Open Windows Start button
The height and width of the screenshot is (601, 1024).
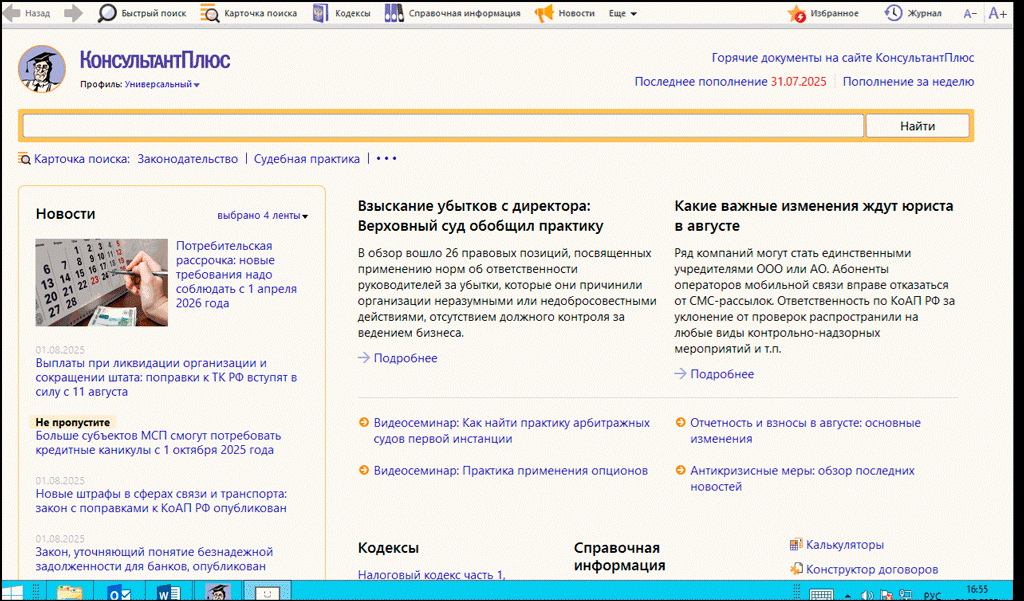pos(12,593)
